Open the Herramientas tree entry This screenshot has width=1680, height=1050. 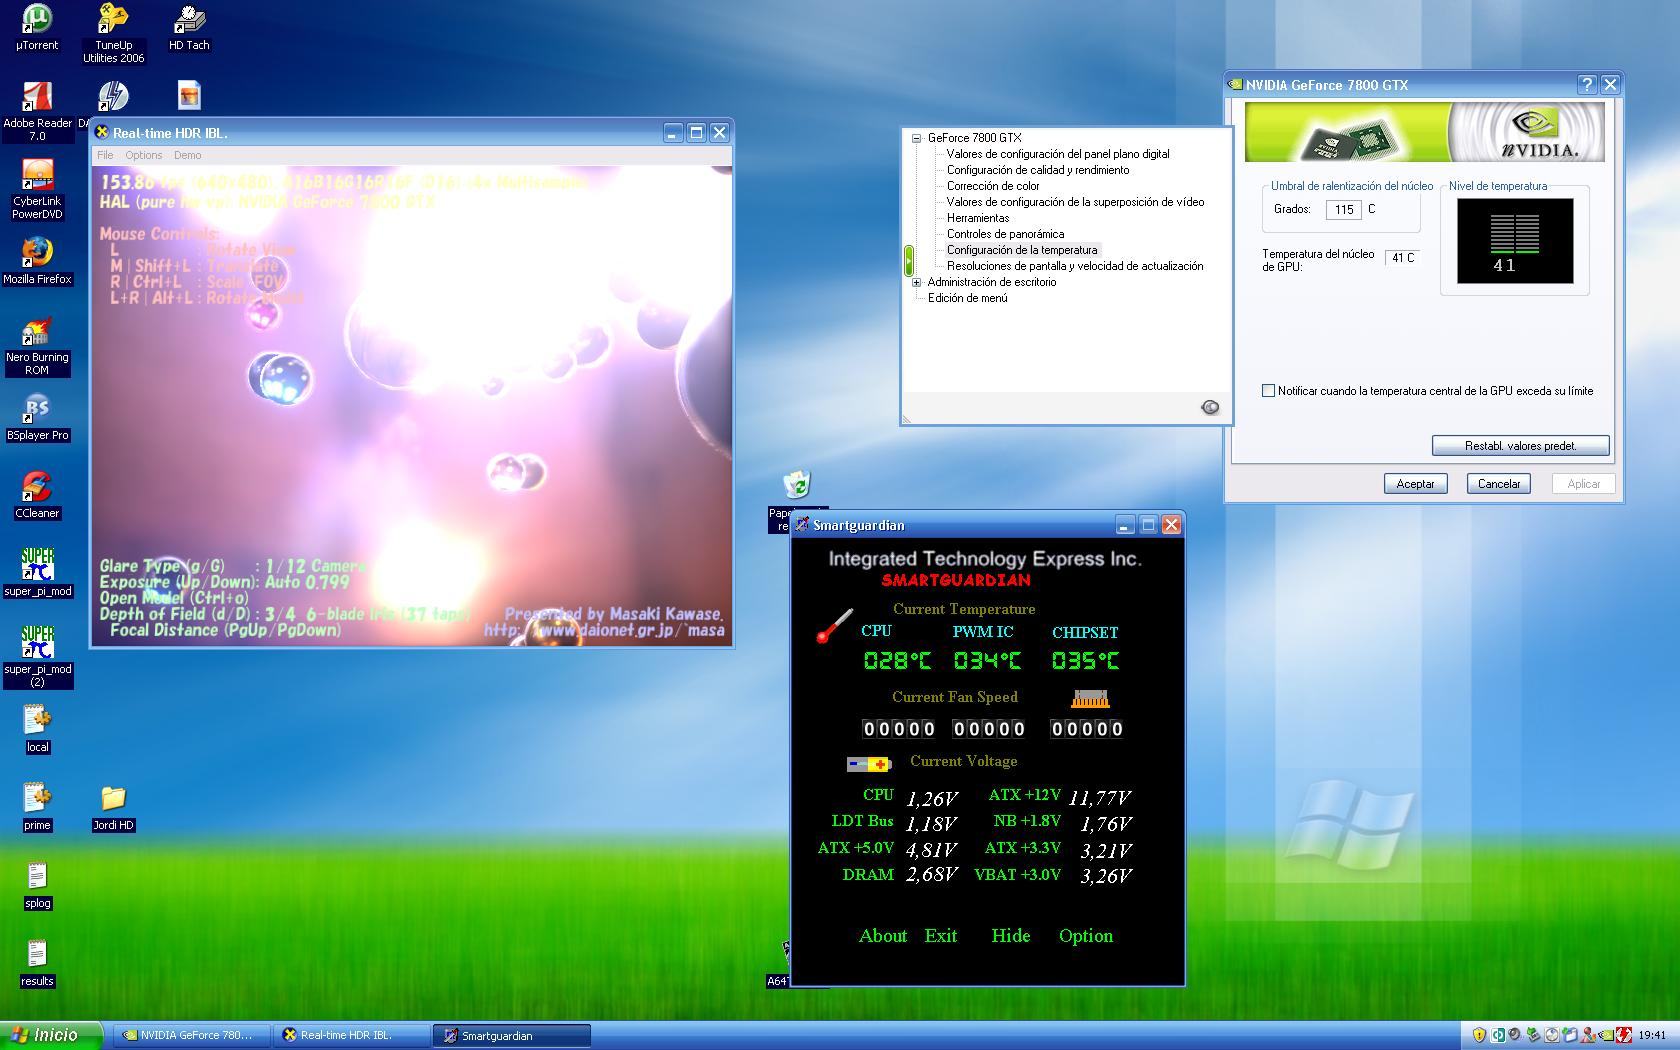tap(978, 218)
